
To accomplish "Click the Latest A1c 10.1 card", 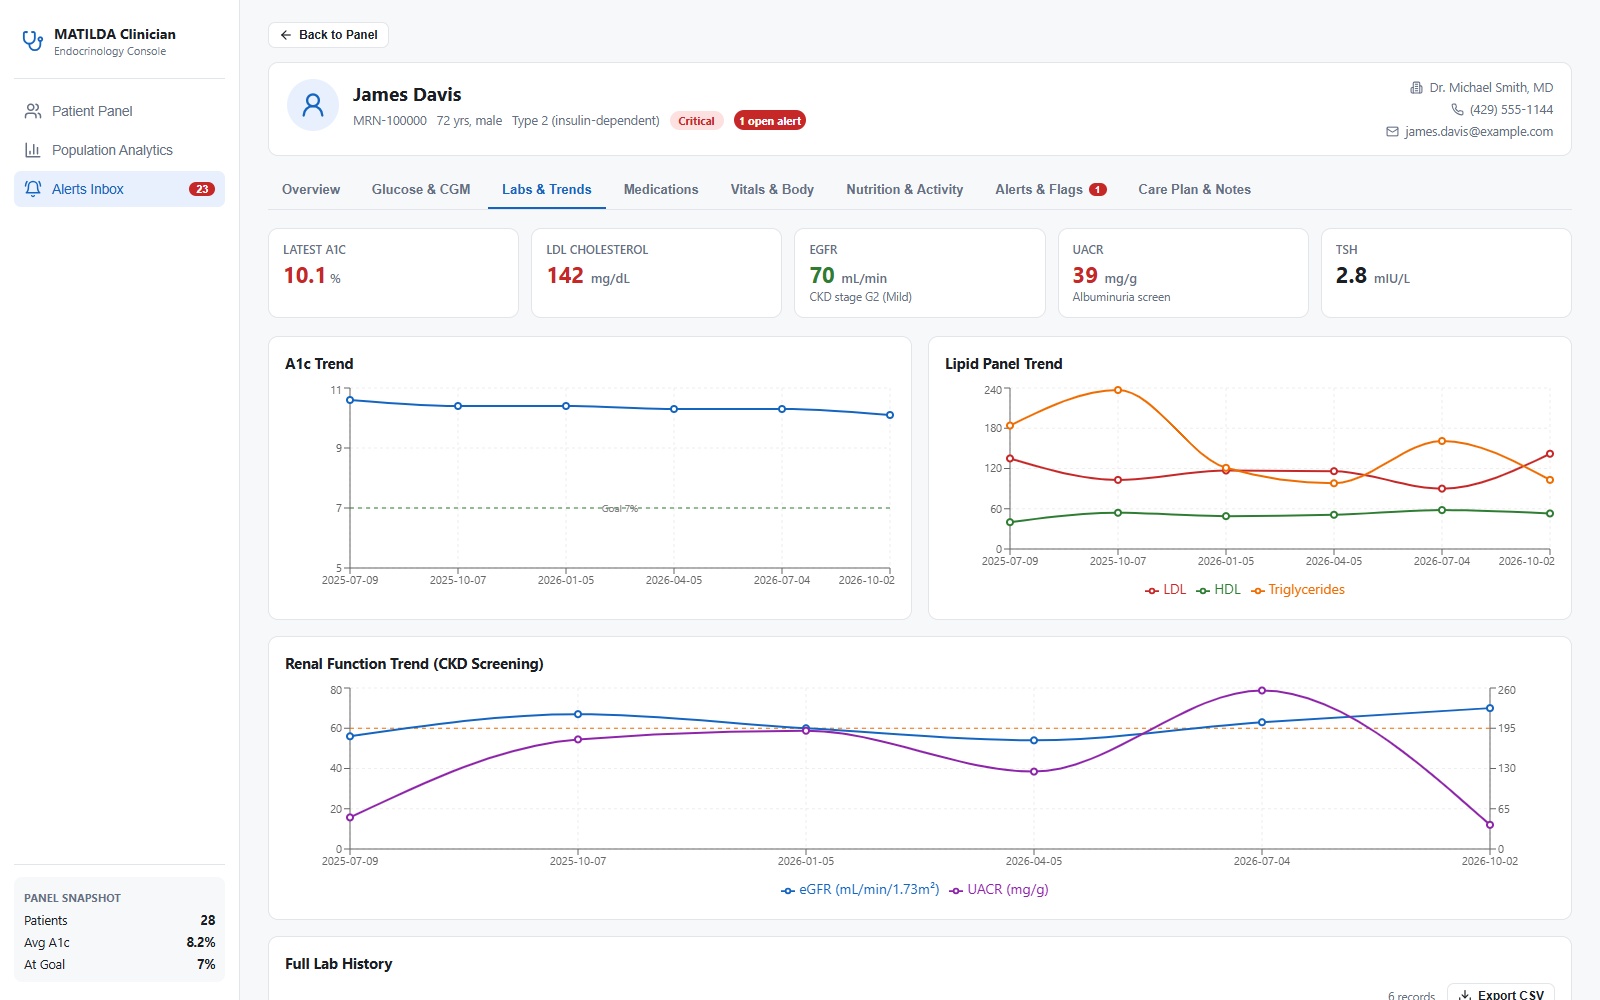I will 393,273.
